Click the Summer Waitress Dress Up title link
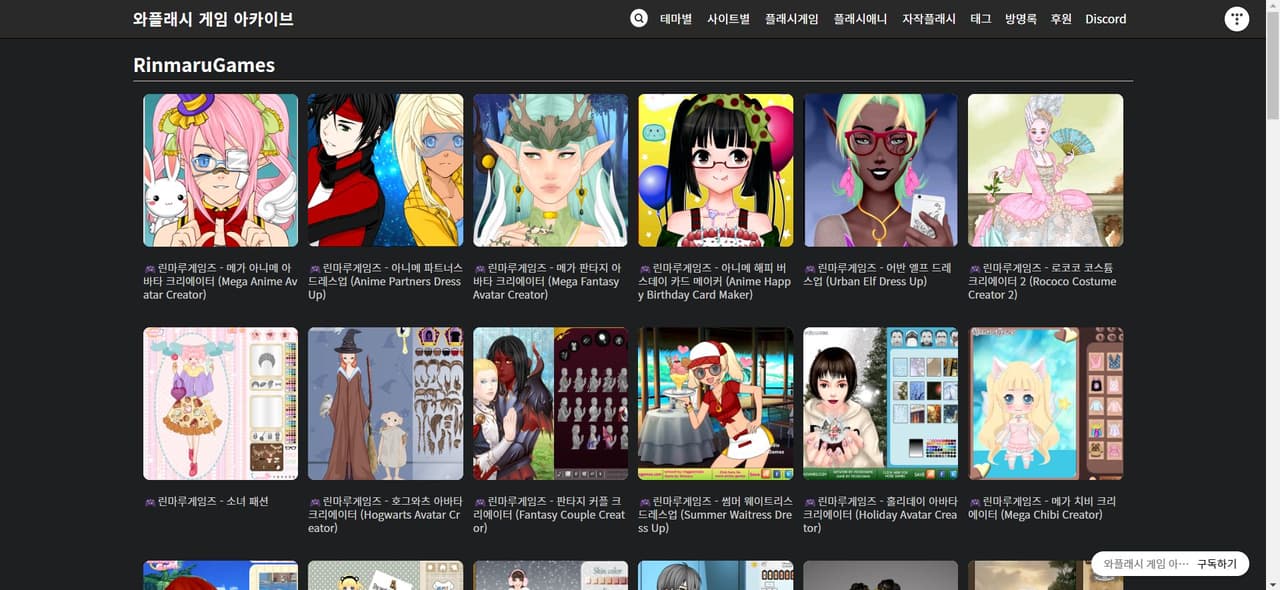 click(x=715, y=514)
